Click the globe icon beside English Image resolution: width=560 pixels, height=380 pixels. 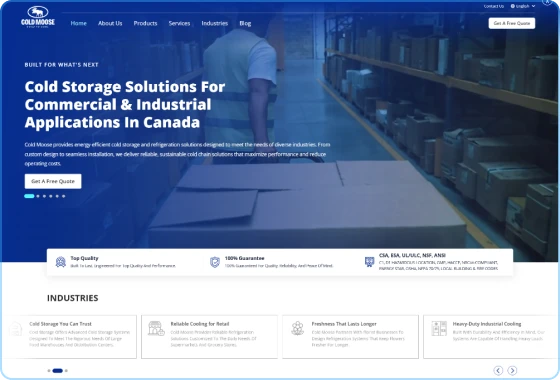coord(512,6)
